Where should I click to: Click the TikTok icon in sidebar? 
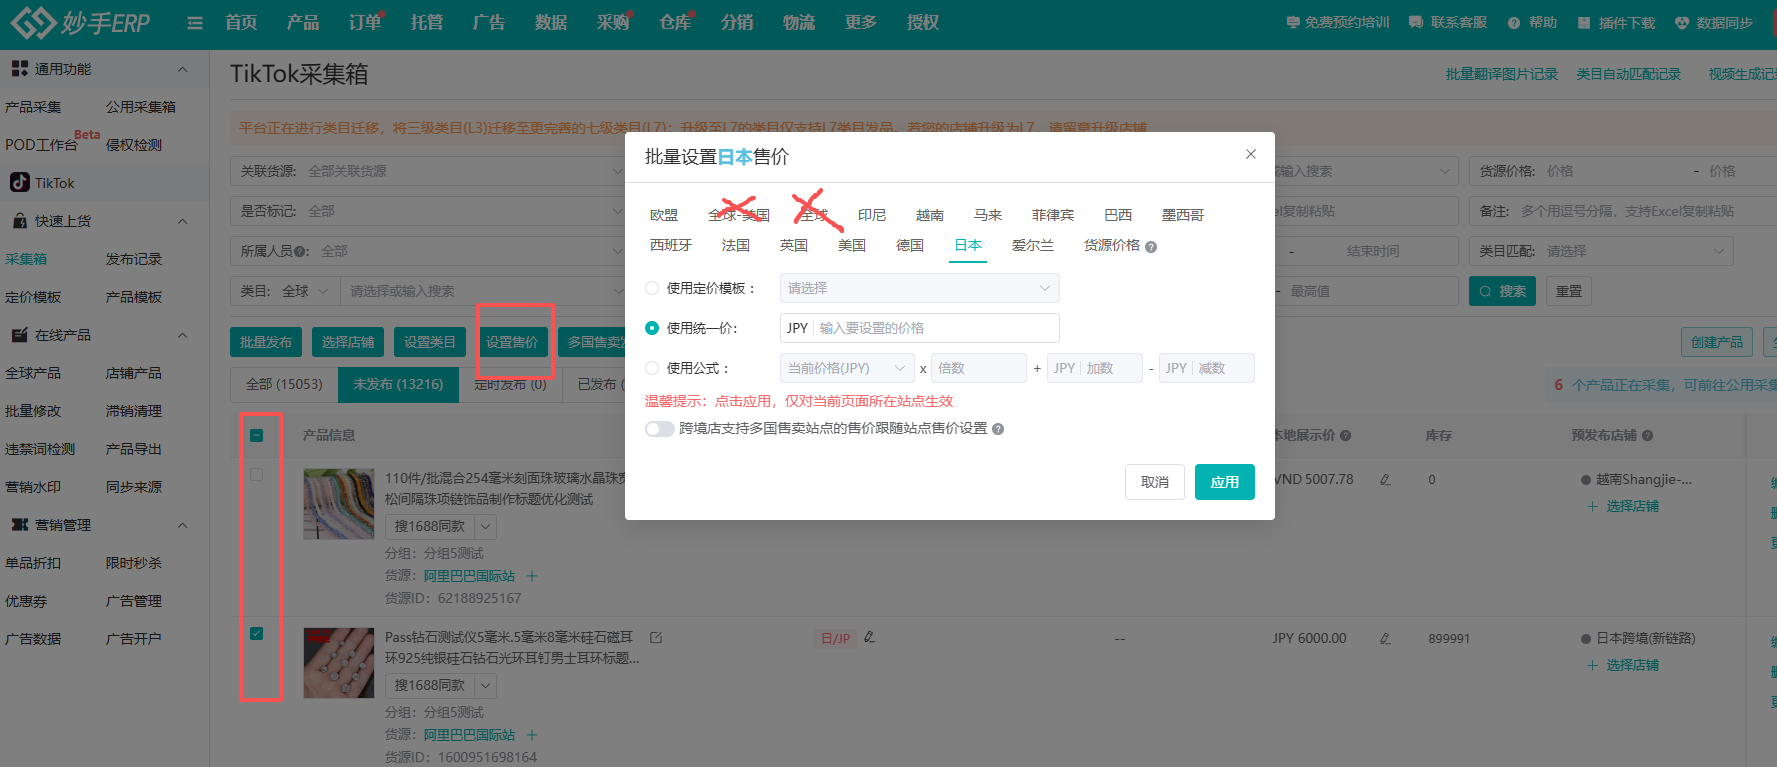tap(20, 183)
